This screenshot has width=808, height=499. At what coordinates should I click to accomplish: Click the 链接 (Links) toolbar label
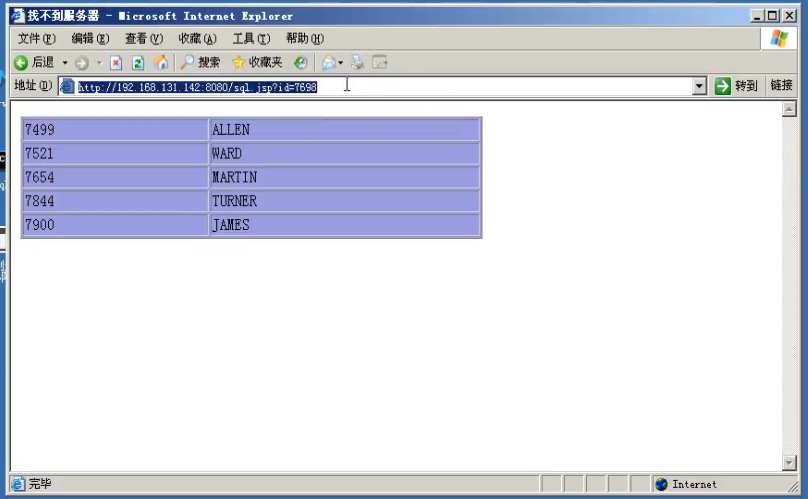click(781, 85)
